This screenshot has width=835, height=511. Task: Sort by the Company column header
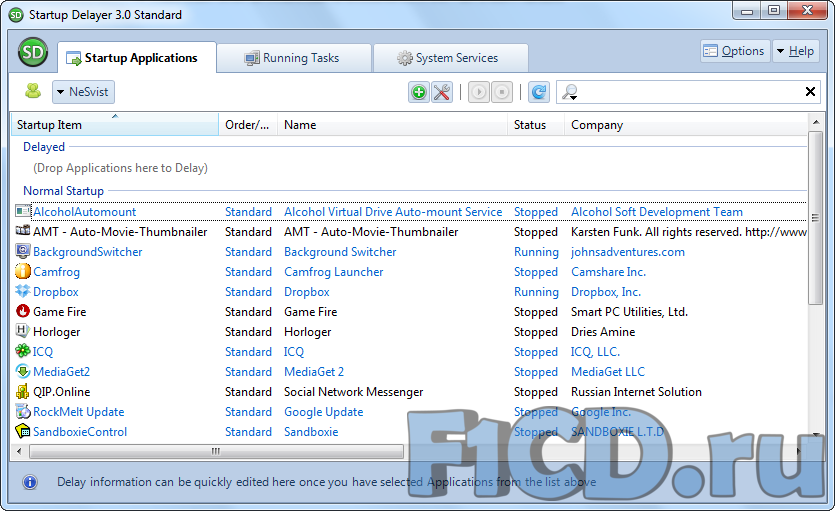[x=686, y=125]
